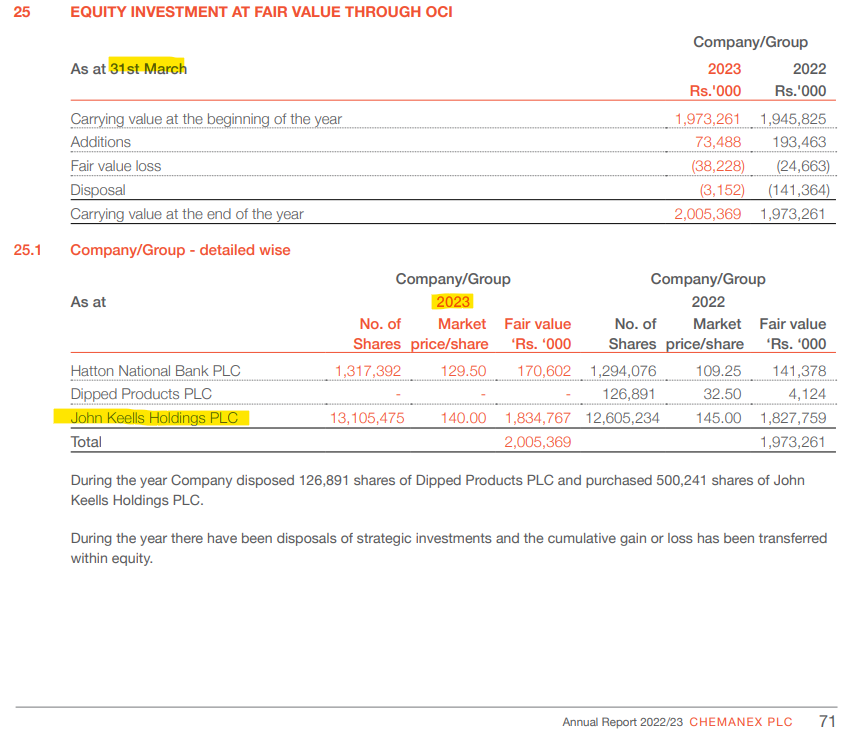Click the subsection heading "Company/Group - detailed wise"
Screen dimensions: 856x746
click(180, 250)
